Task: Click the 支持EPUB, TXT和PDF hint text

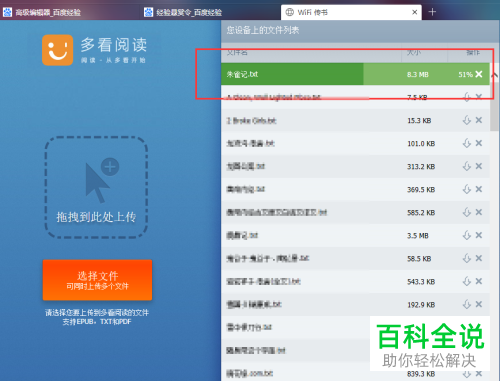Action: 97,322
